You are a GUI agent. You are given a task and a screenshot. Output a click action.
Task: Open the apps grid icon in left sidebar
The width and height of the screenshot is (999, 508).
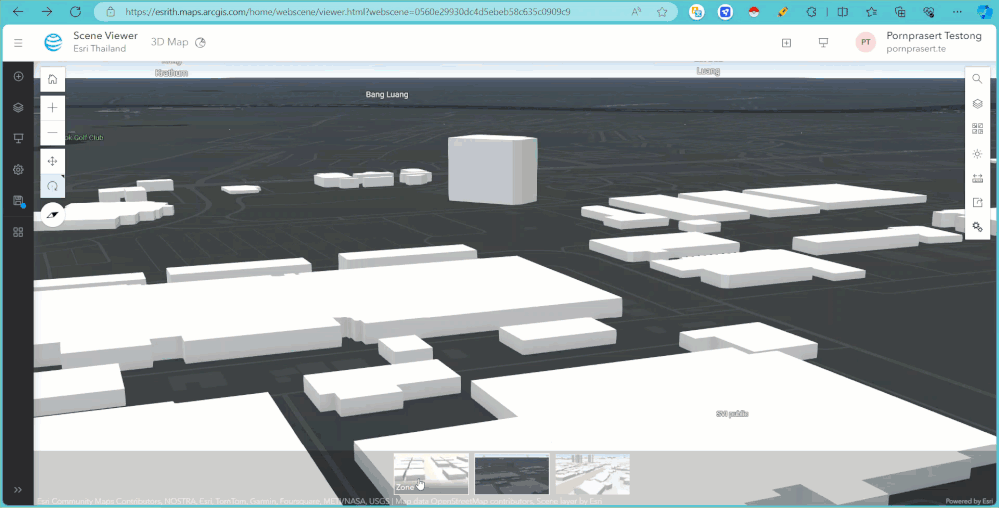[18, 232]
